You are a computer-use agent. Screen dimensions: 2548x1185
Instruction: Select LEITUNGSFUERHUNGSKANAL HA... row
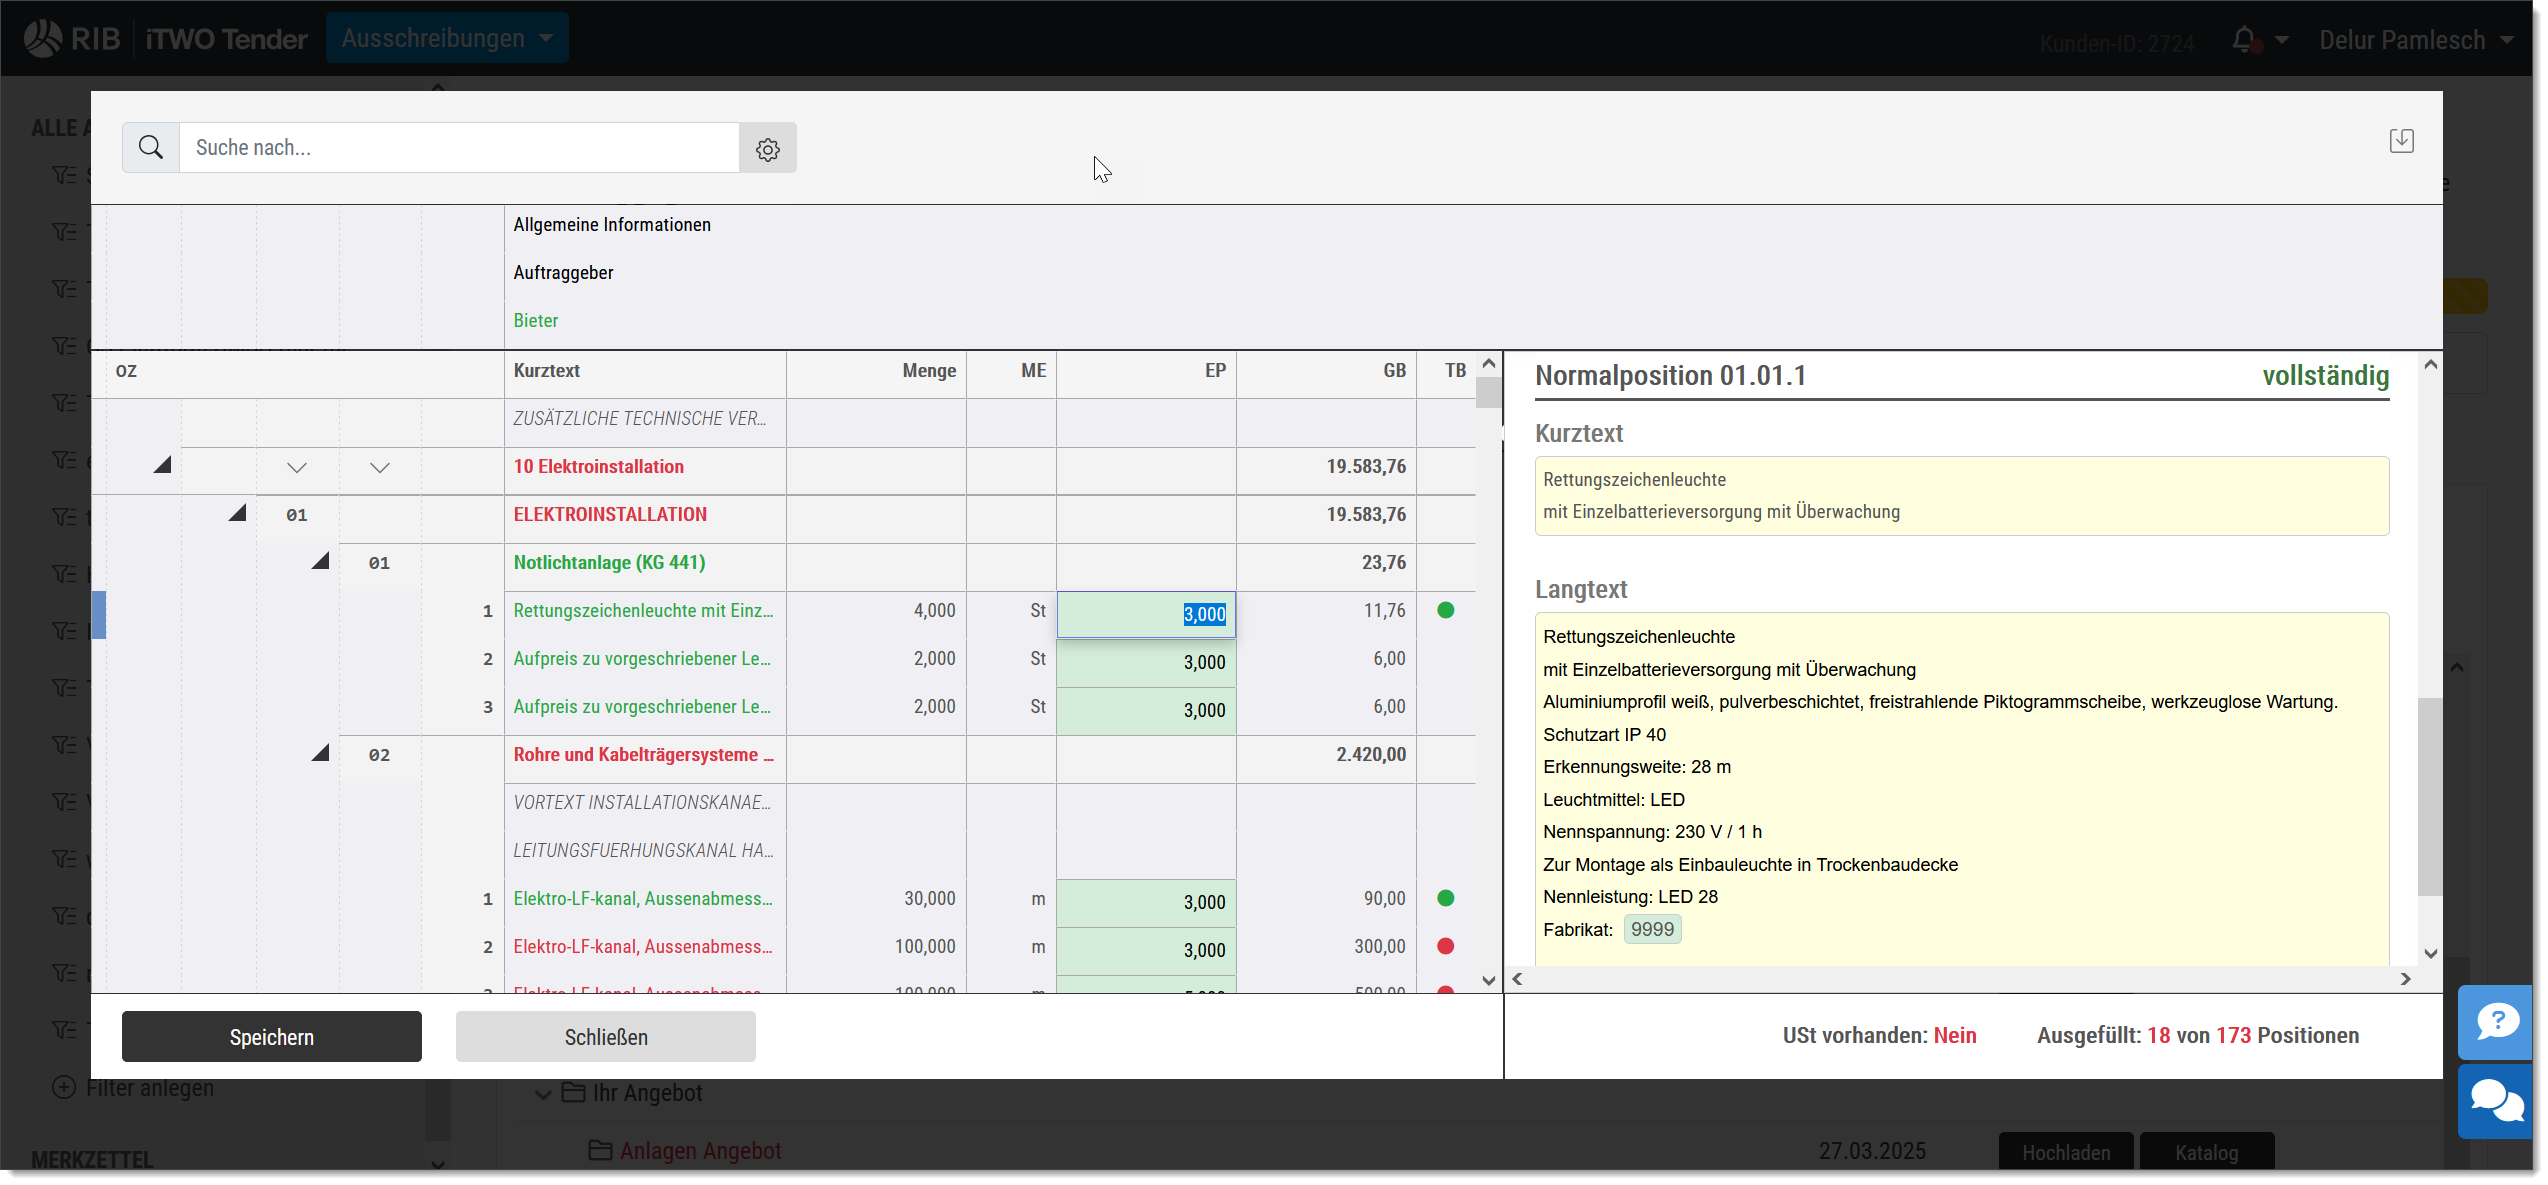(x=643, y=850)
